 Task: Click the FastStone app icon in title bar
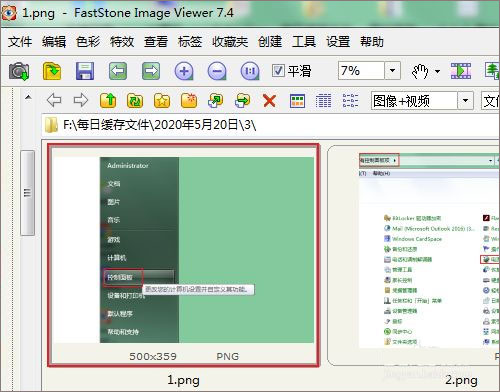pyautogui.click(x=9, y=13)
